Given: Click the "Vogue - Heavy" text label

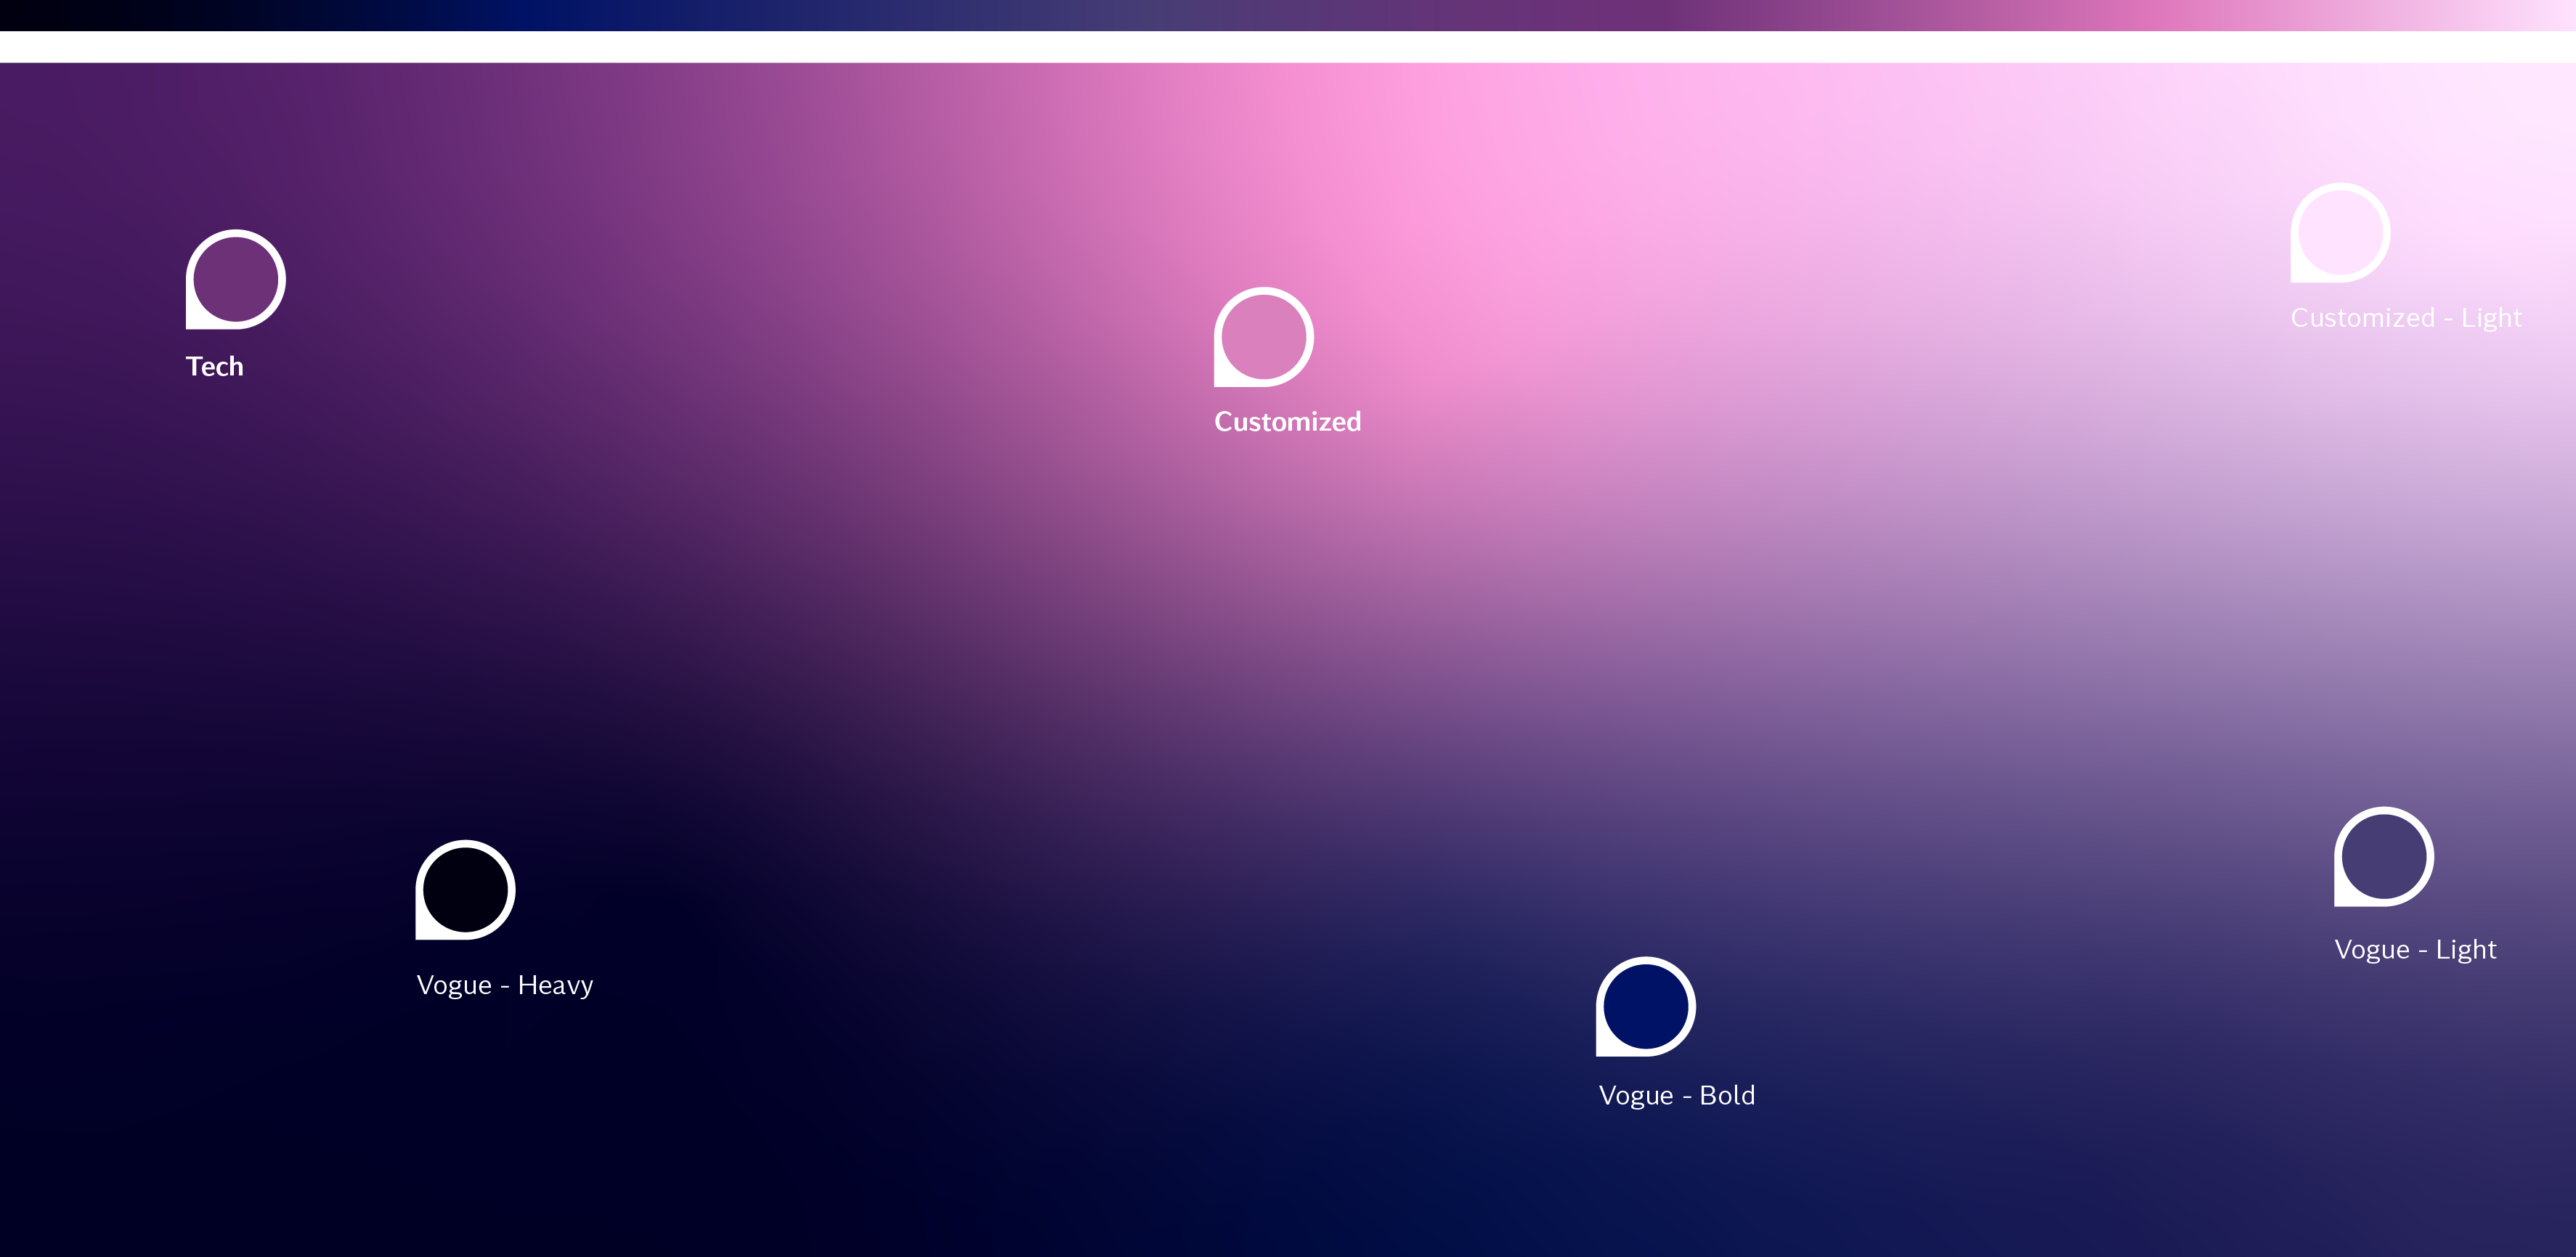Looking at the screenshot, I should click(x=505, y=985).
